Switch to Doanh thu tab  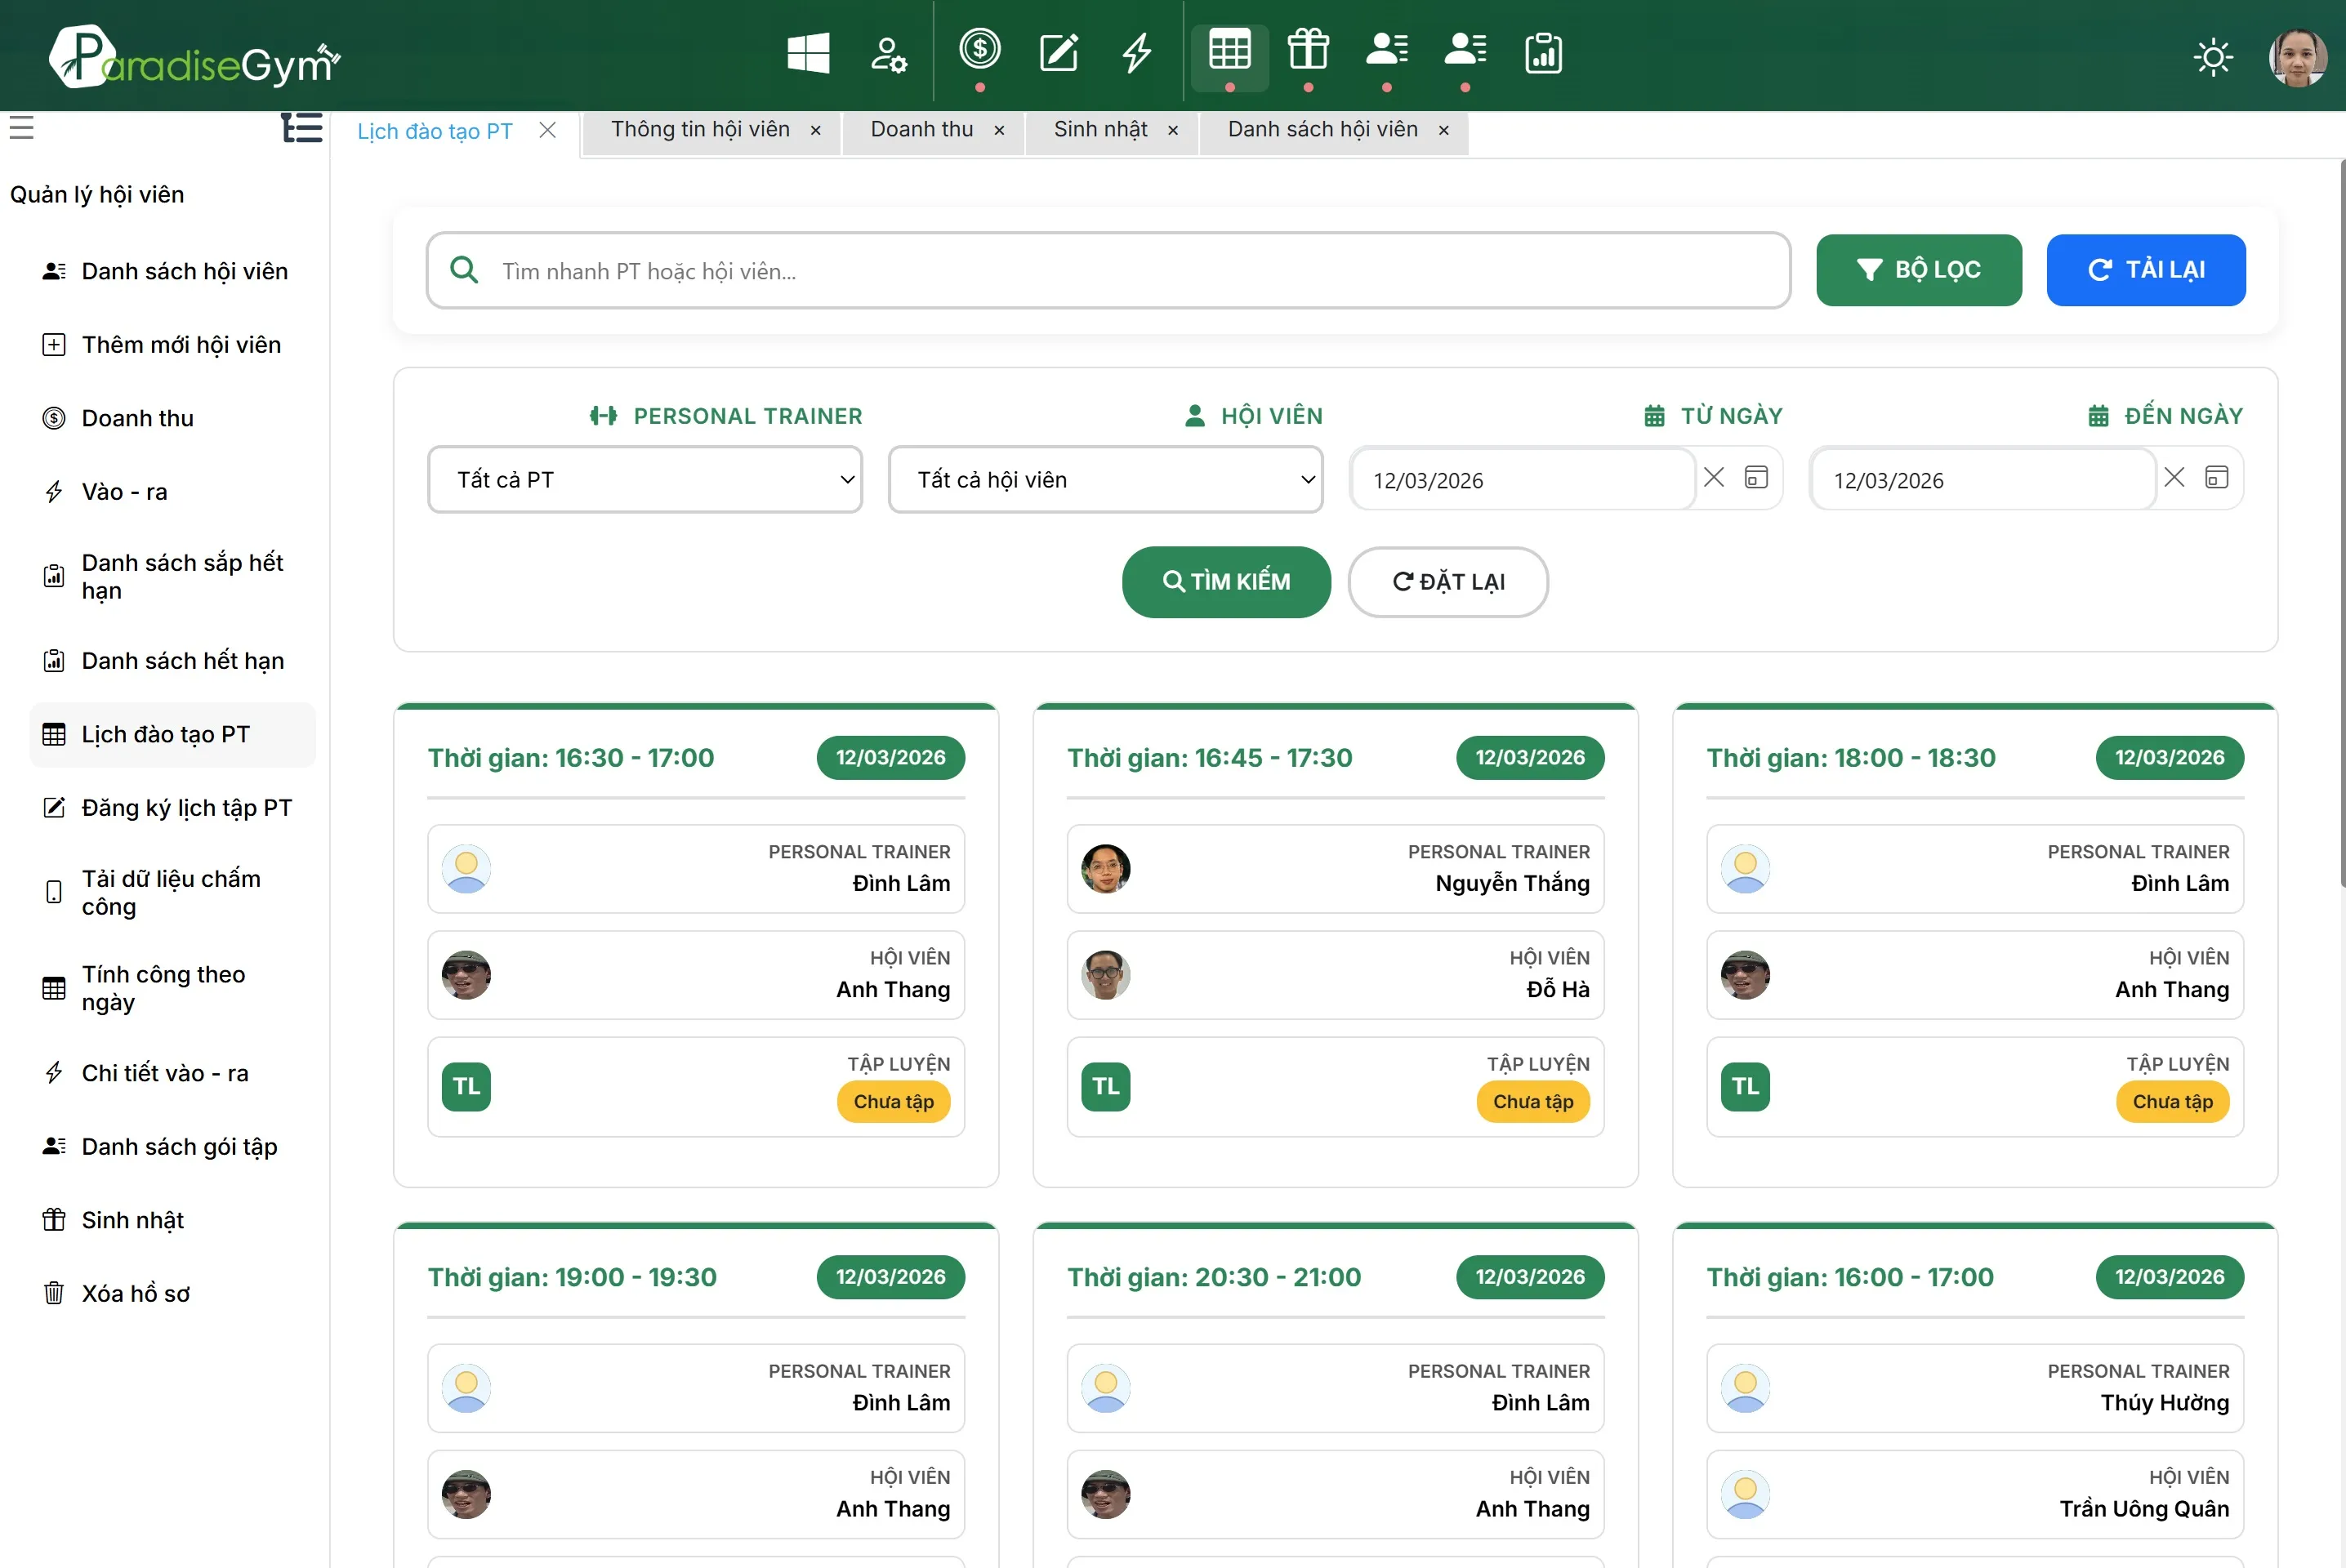click(x=921, y=130)
